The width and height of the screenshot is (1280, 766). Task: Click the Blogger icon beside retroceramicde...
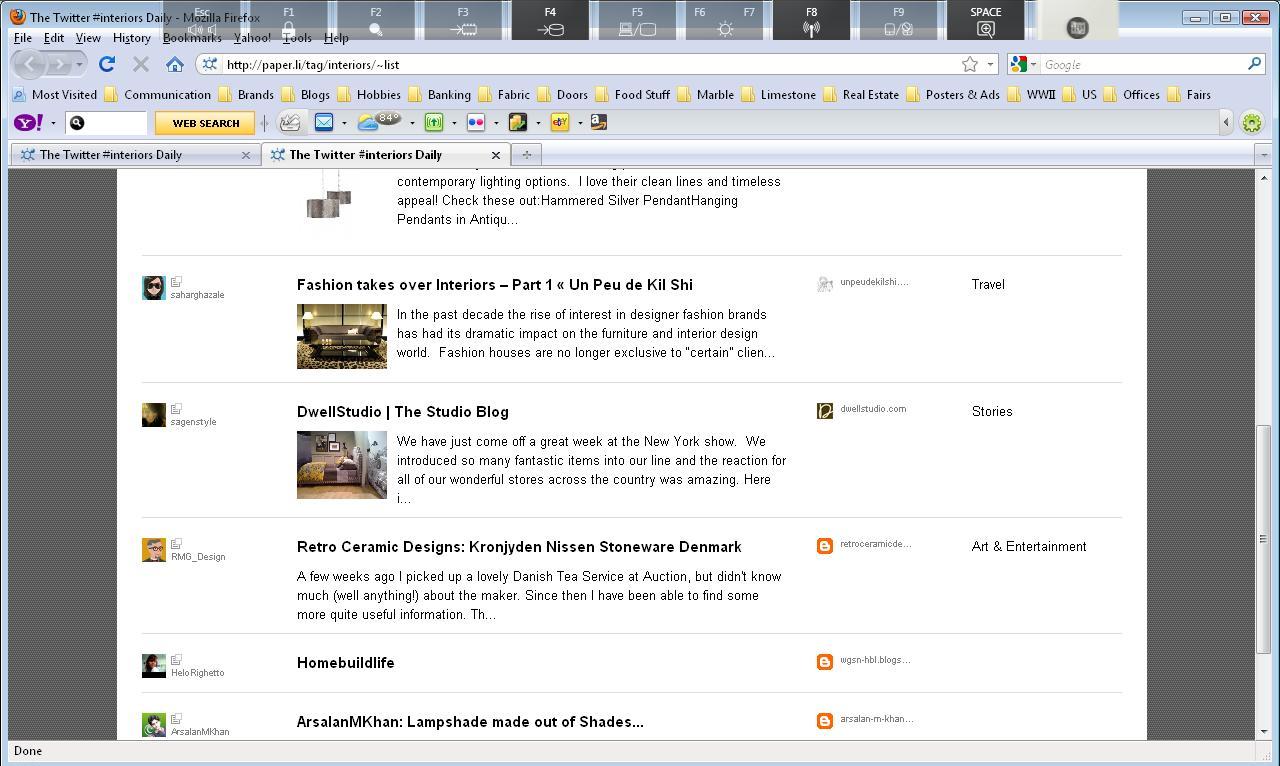click(825, 546)
